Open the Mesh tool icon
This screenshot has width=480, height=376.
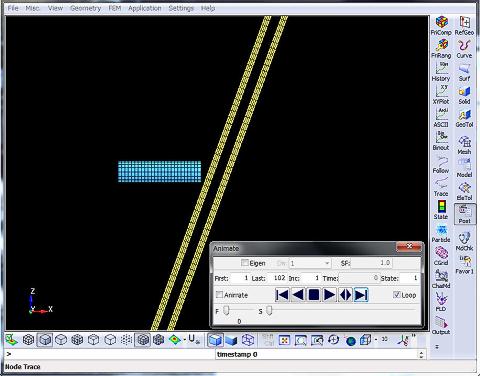point(464,145)
